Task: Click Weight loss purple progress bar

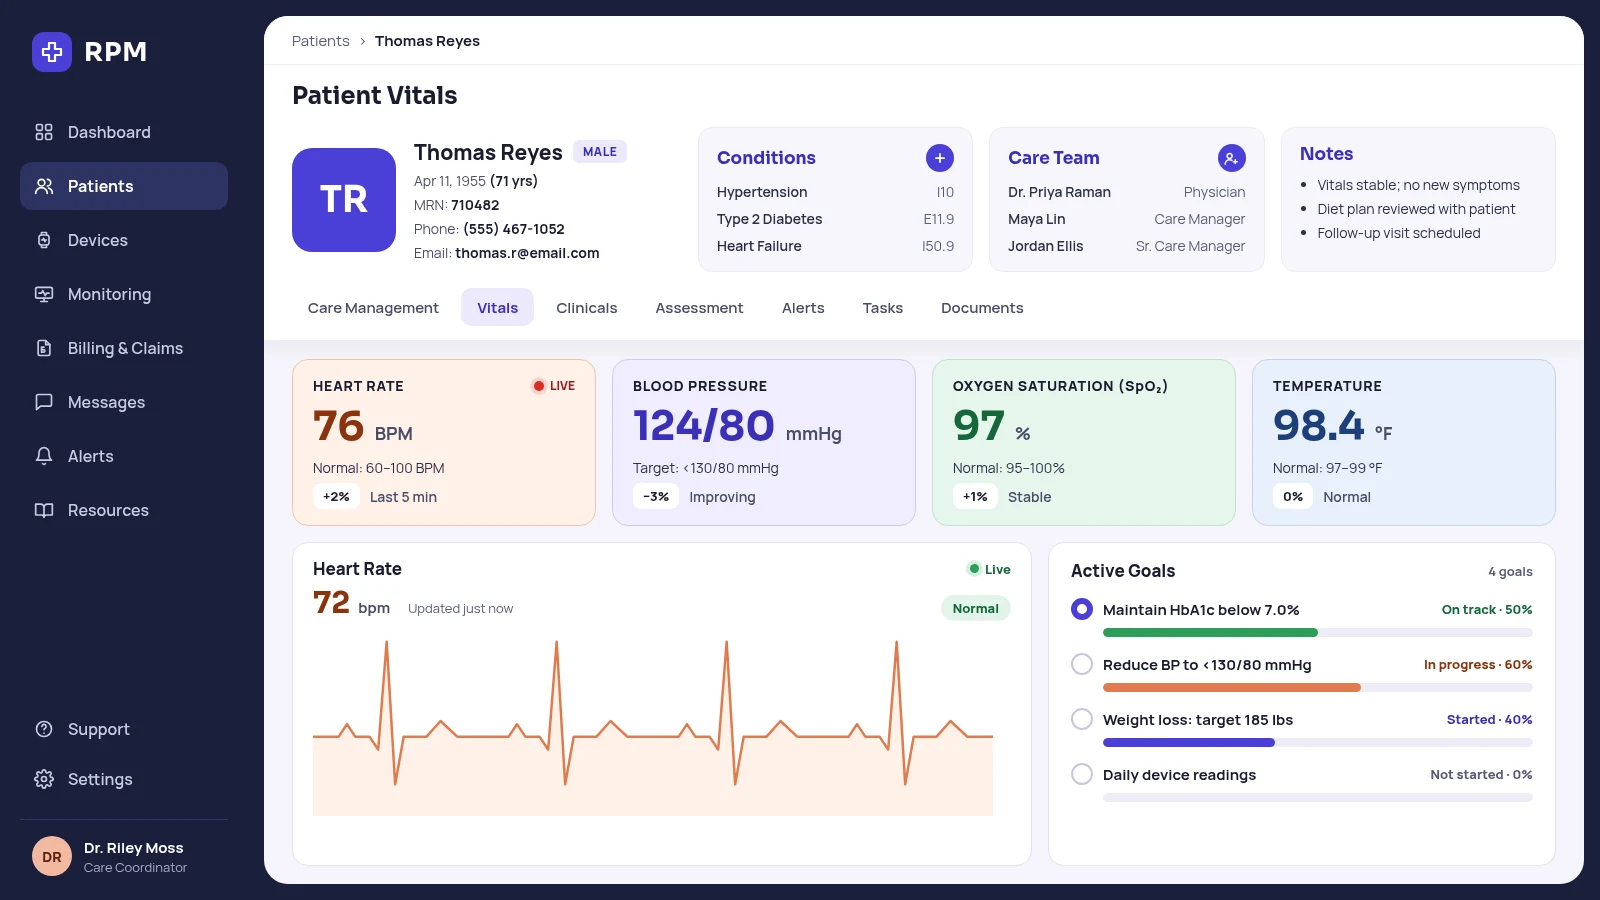Action: (1189, 743)
